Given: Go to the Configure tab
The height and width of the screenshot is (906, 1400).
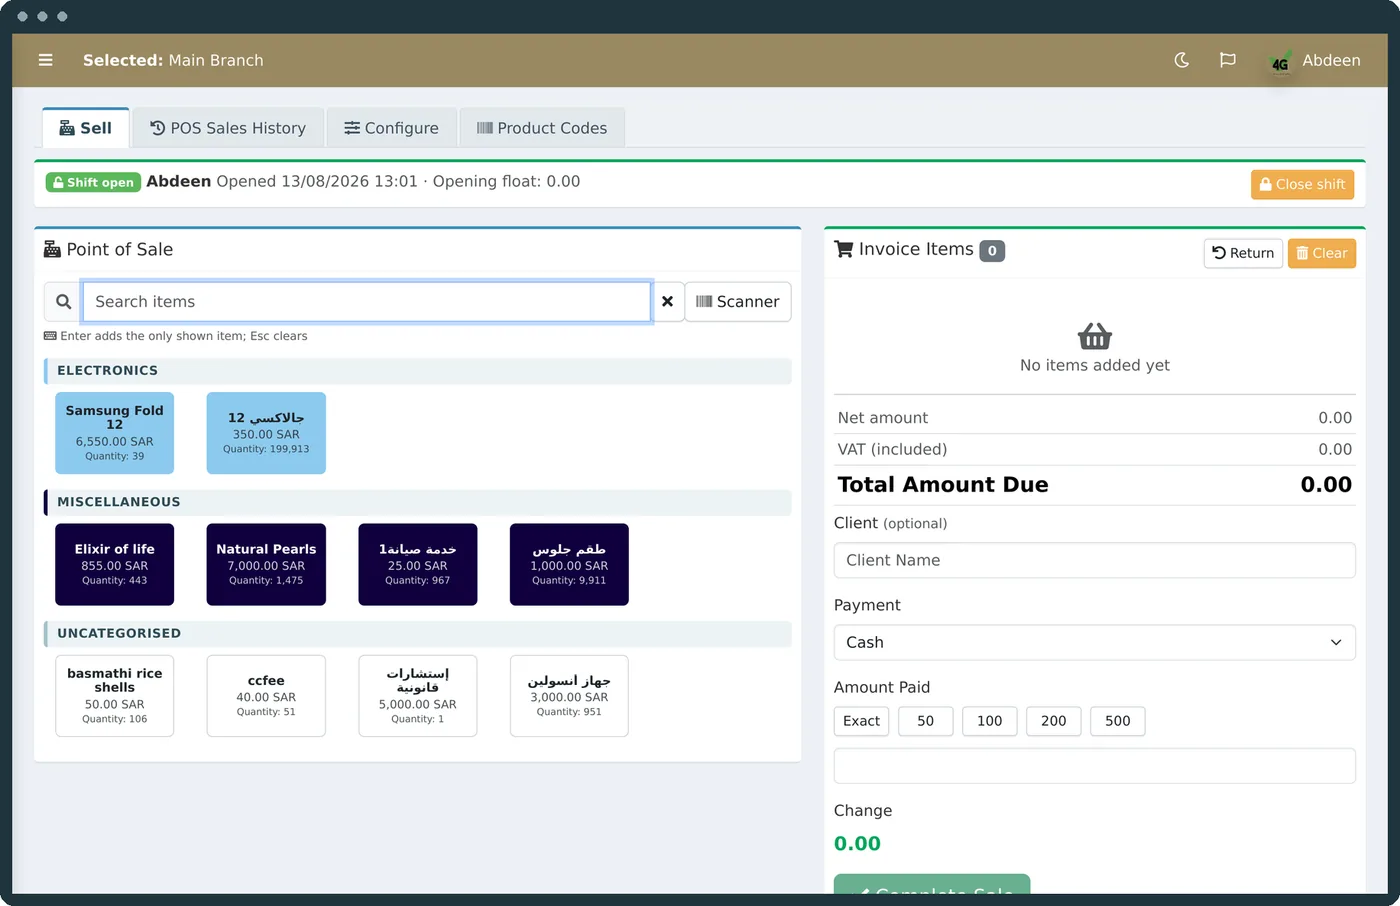Looking at the screenshot, I should point(392,128).
